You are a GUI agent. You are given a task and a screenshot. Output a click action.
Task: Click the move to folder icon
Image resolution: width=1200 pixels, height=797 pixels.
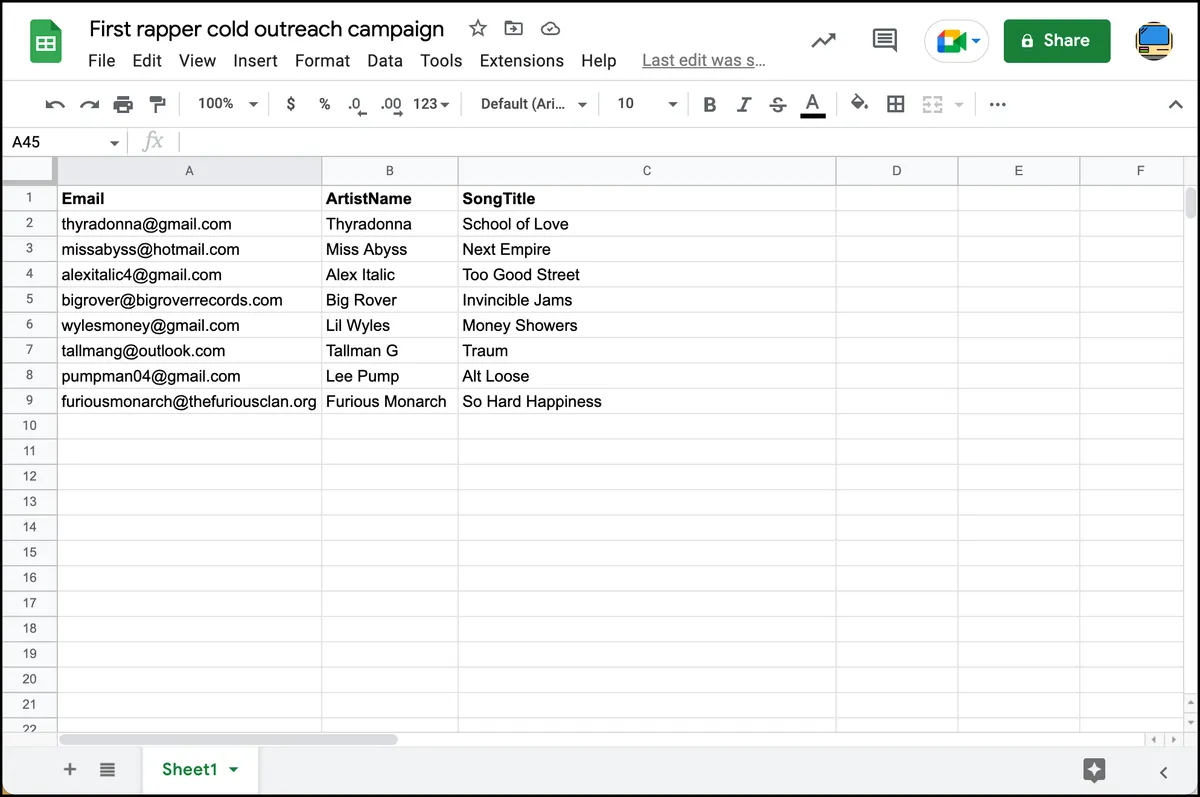tap(513, 28)
